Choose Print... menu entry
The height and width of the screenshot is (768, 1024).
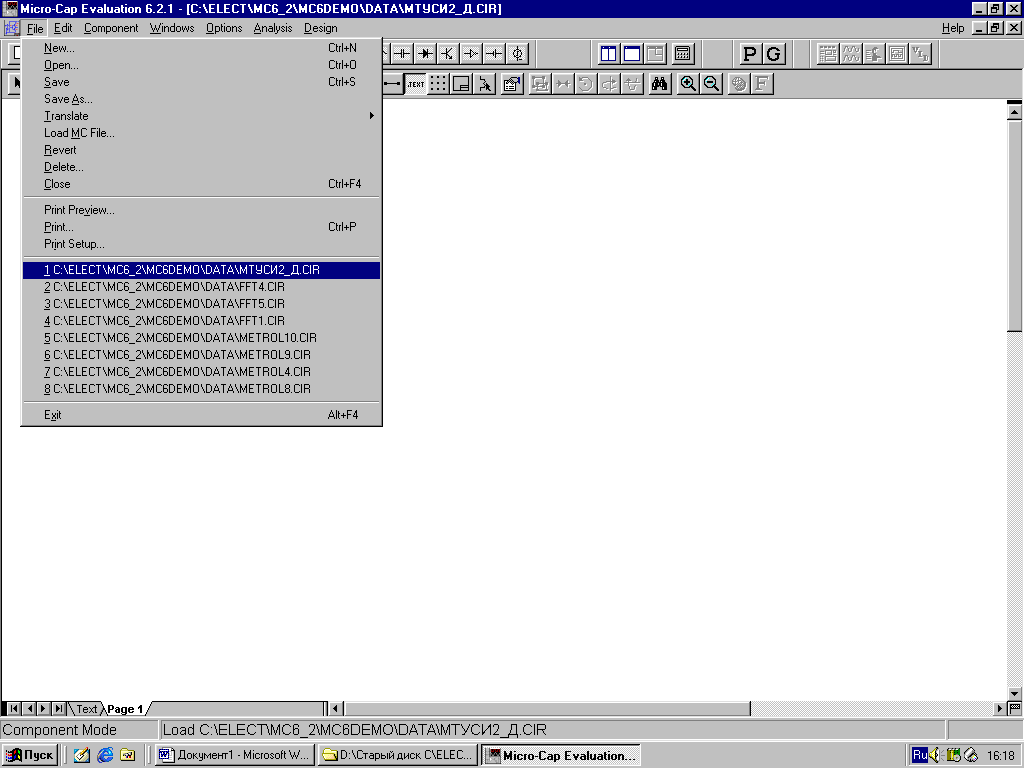coord(201,227)
